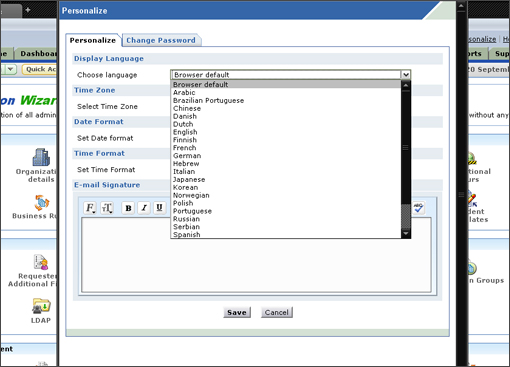Select Hebrew in language list

click(286, 164)
